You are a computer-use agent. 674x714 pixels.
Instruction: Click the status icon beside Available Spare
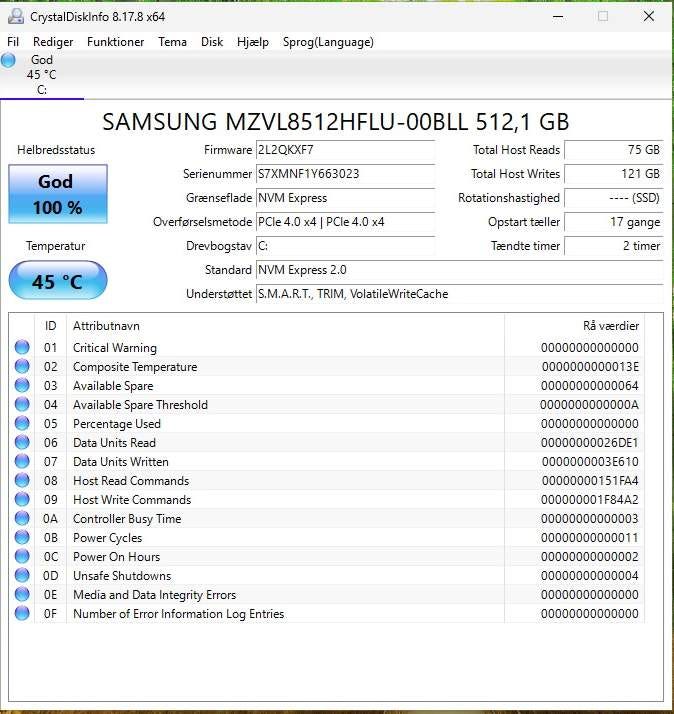pyautogui.click(x=22, y=386)
